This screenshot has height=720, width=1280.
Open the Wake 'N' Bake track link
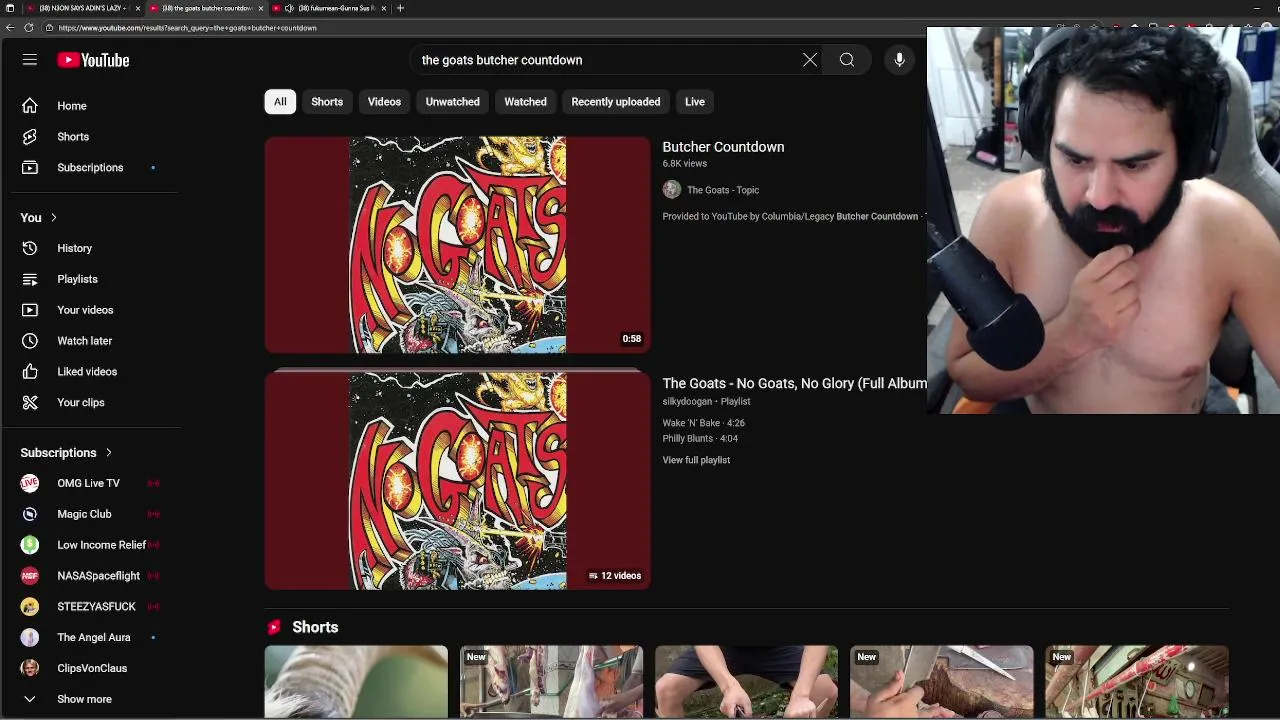703,423
